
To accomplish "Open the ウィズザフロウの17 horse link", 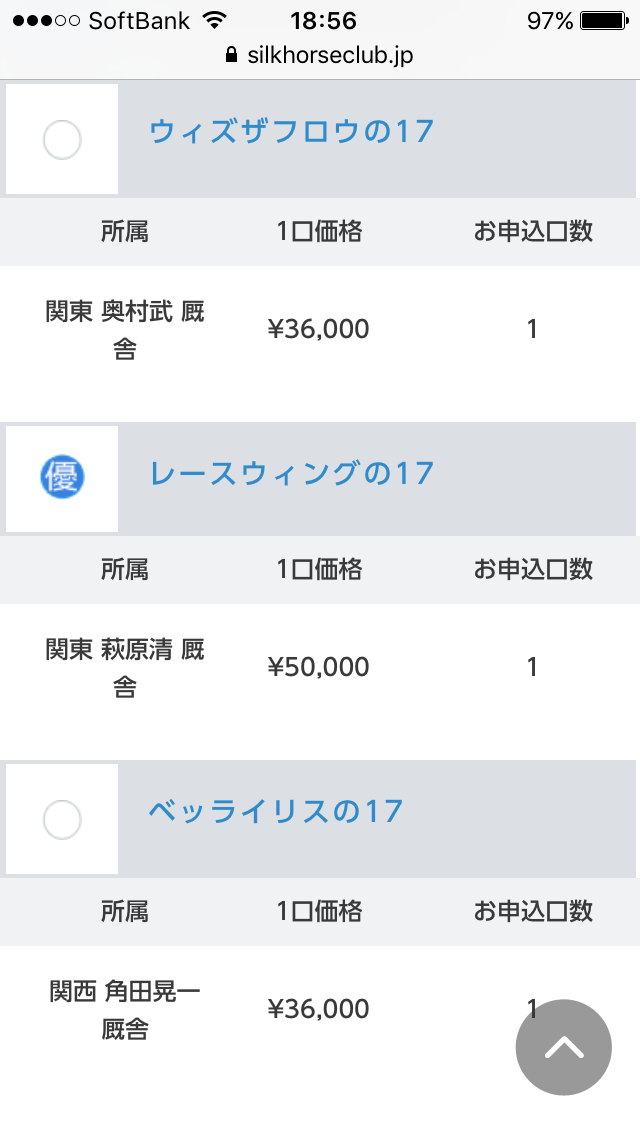I will pos(291,131).
